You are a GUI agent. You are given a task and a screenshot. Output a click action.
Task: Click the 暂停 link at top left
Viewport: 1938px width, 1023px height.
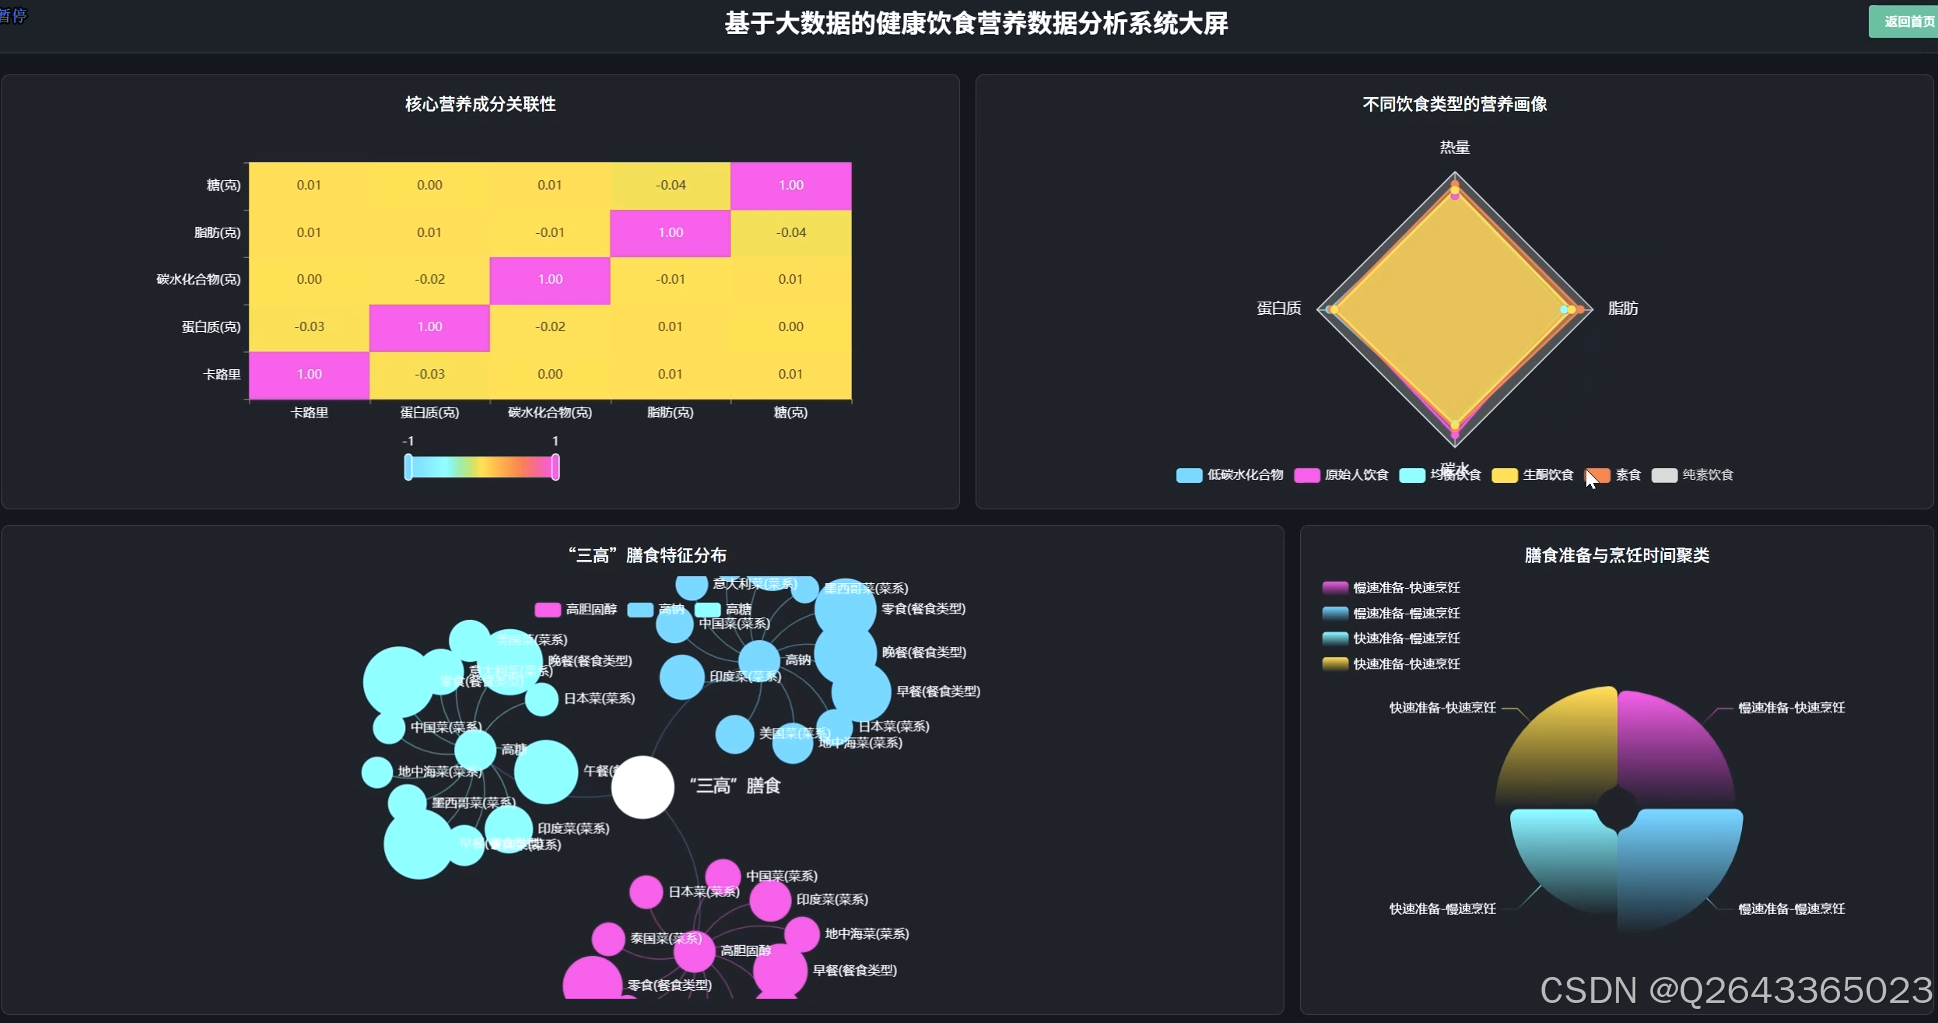[x=14, y=16]
